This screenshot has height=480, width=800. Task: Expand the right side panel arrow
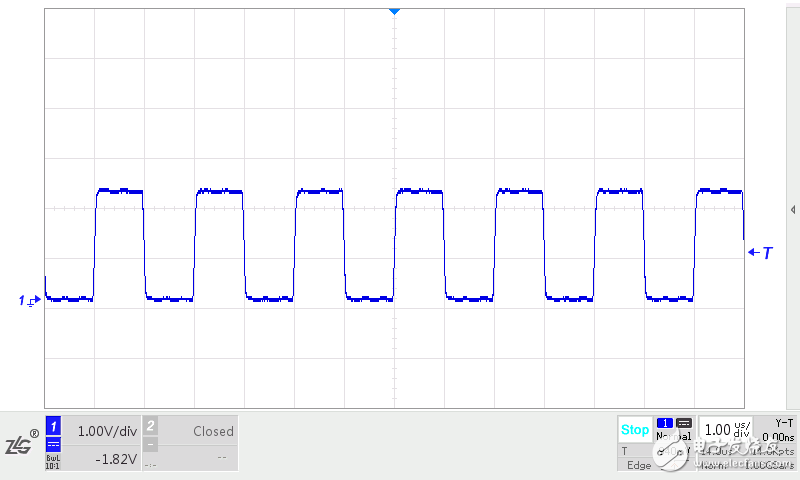(x=792, y=209)
